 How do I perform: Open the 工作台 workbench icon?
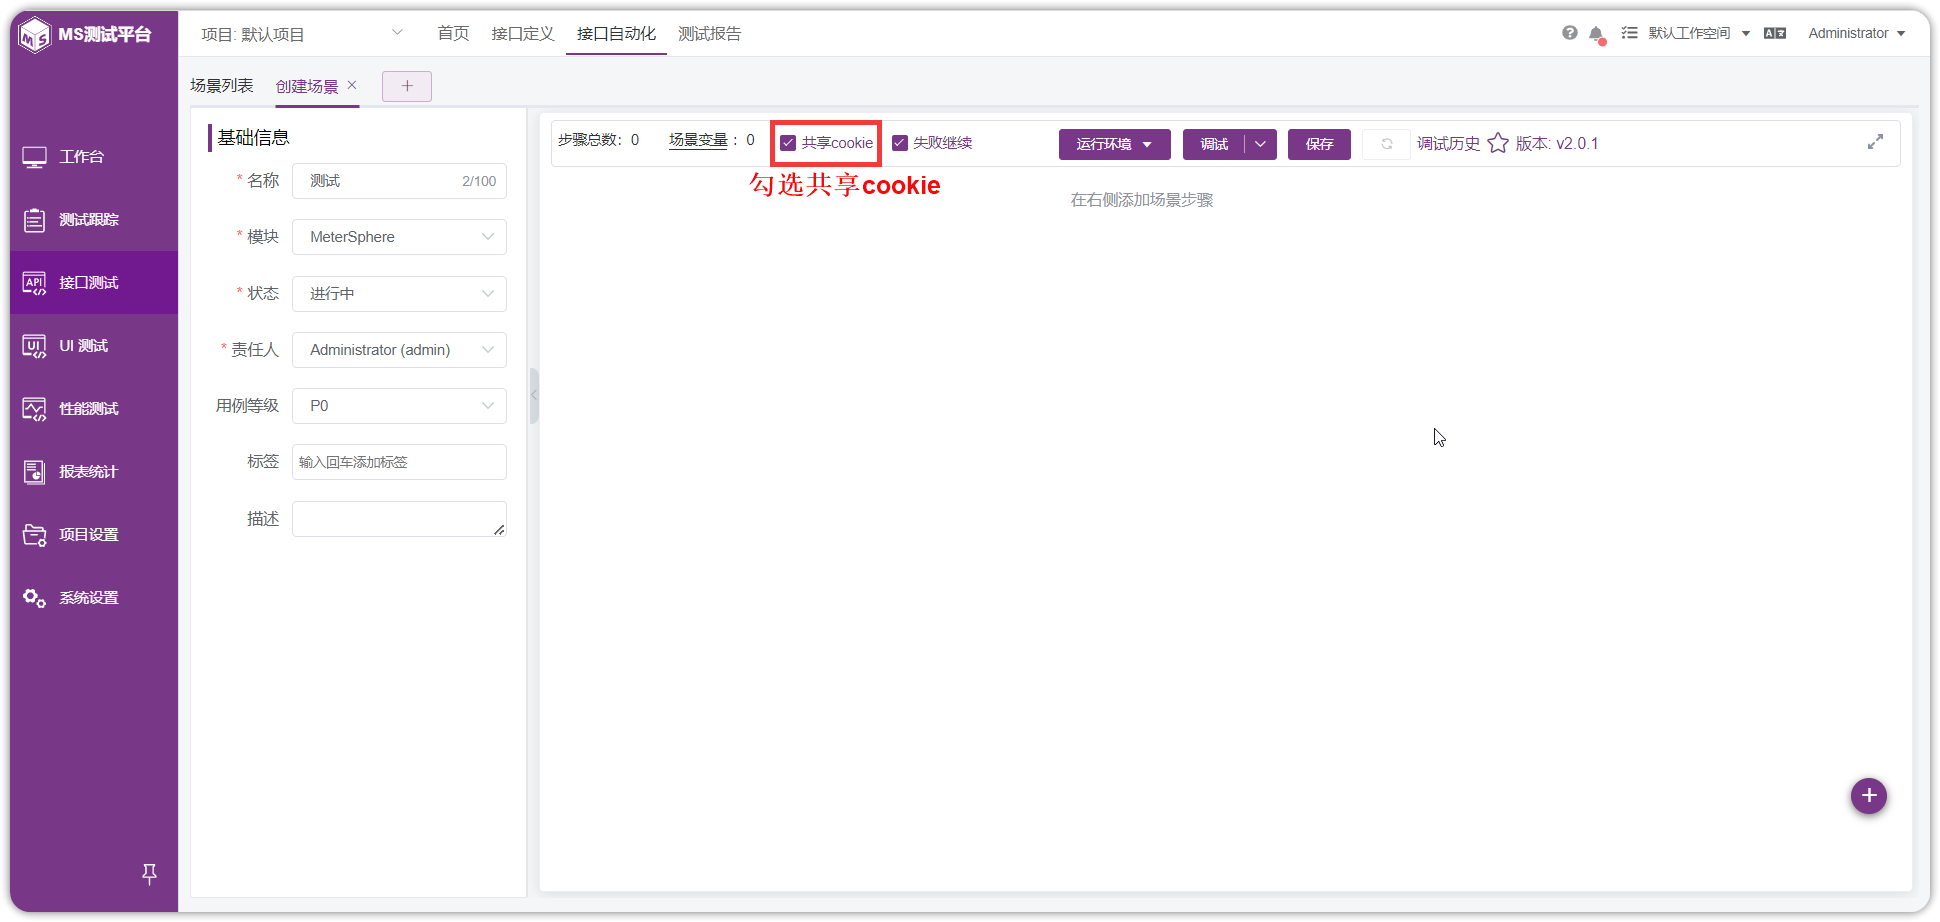coord(35,157)
